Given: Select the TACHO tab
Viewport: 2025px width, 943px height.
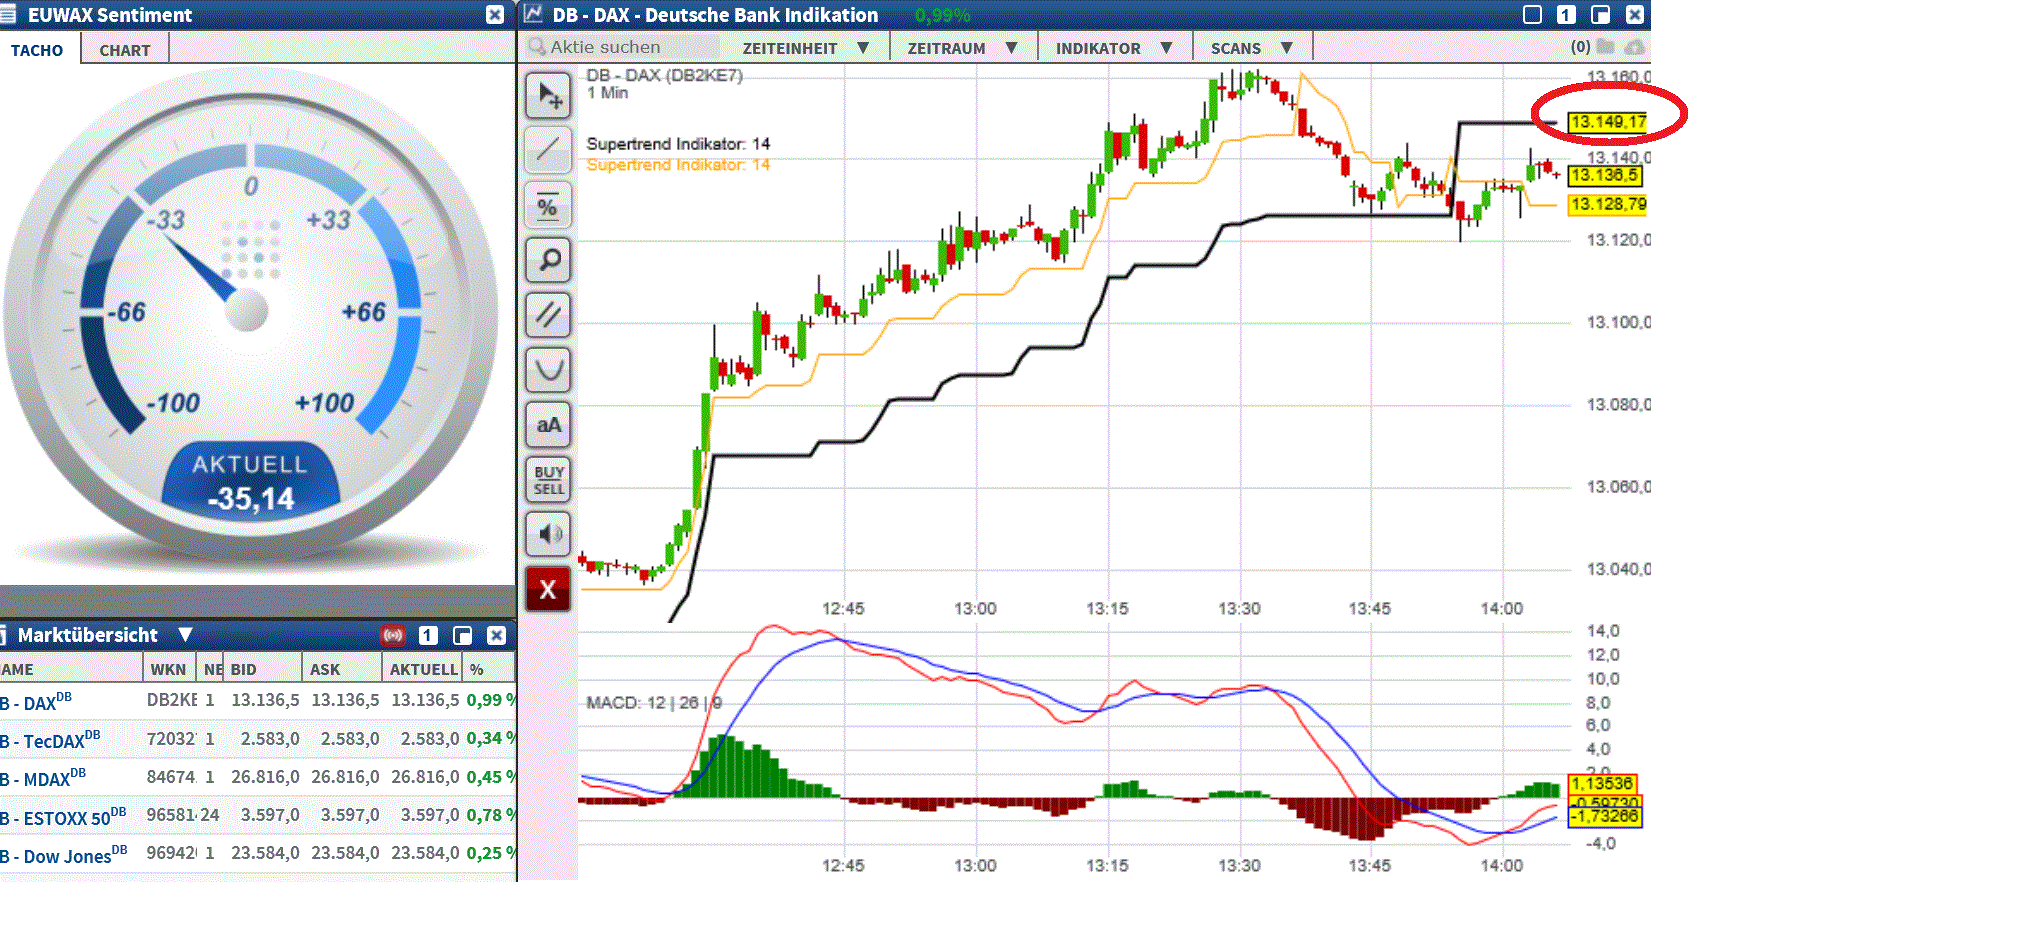Looking at the screenshot, I should pos(36,49).
